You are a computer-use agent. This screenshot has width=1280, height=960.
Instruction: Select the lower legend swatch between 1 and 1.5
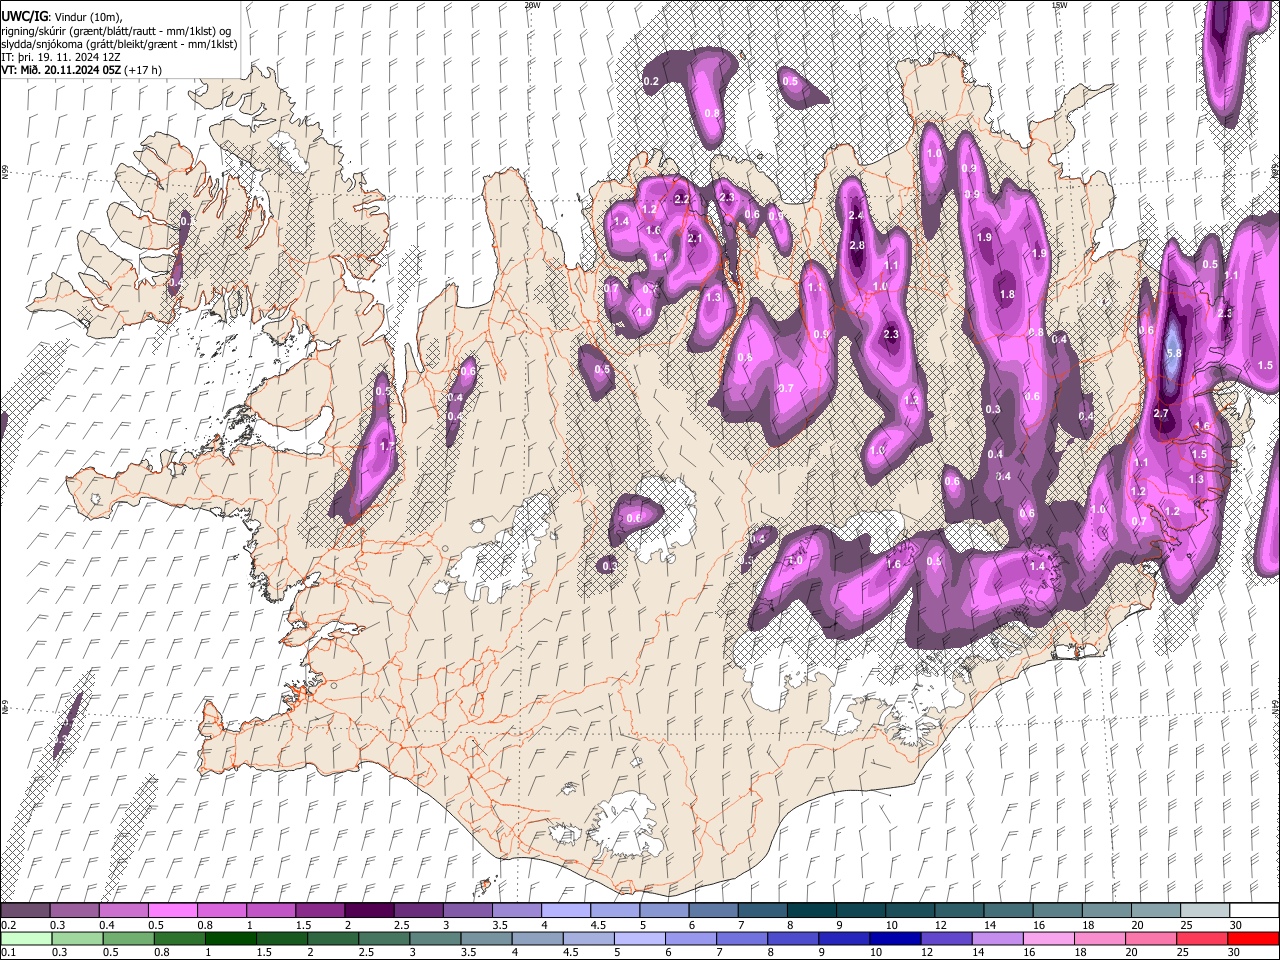pyautogui.click(x=230, y=938)
